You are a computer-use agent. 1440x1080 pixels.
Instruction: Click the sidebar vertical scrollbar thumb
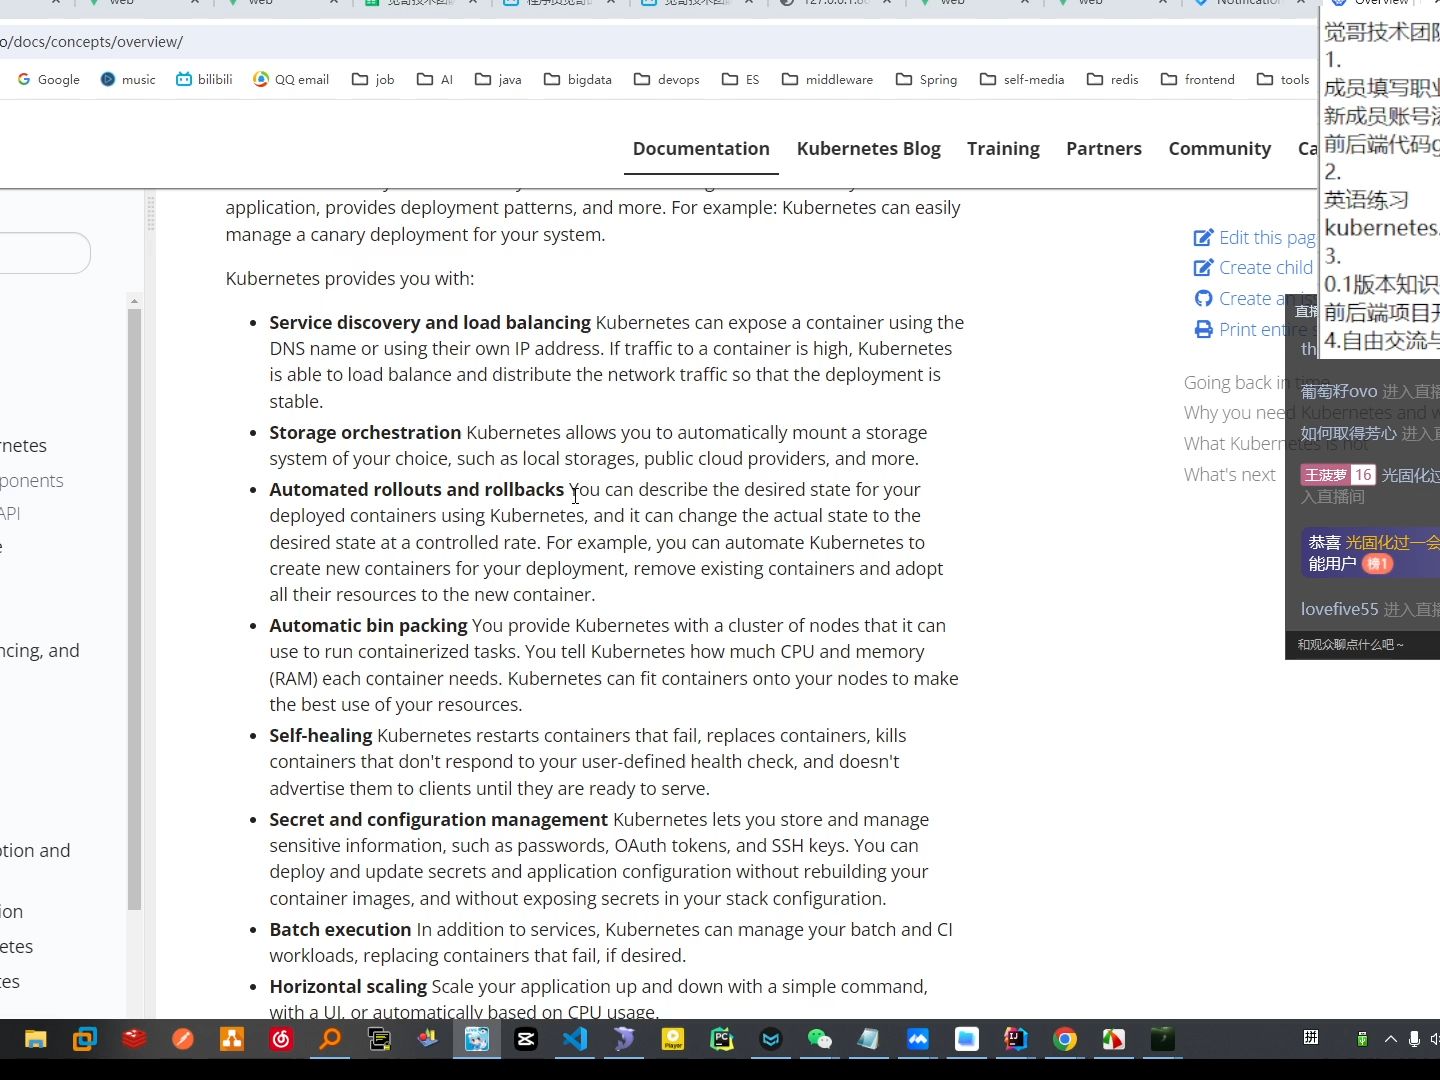(134, 610)
